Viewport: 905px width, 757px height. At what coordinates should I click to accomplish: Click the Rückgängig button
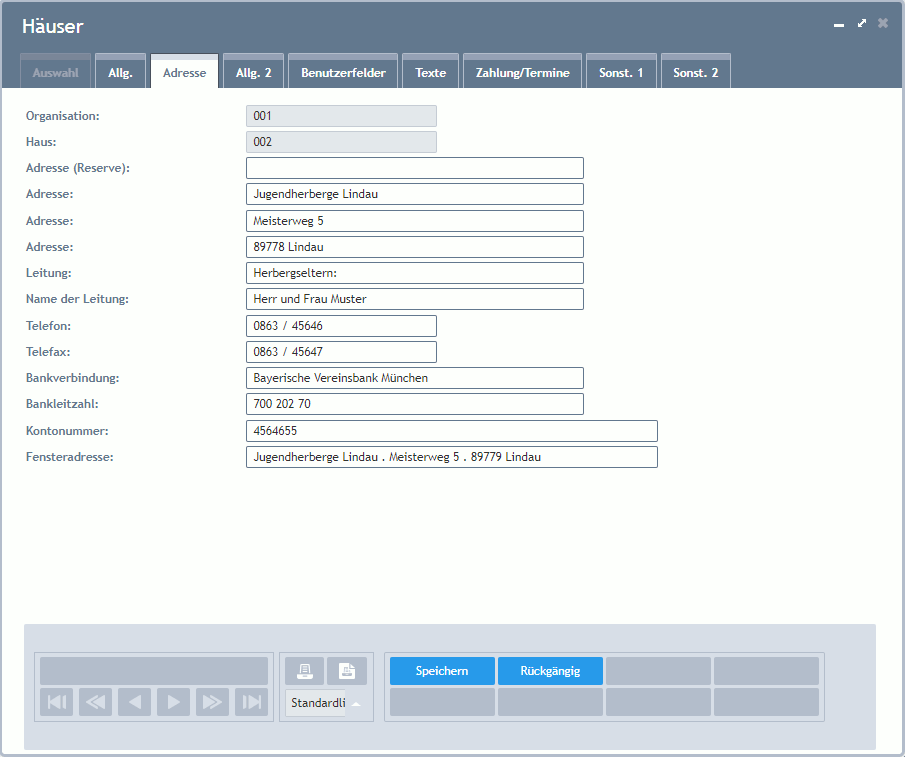[550, 671]
